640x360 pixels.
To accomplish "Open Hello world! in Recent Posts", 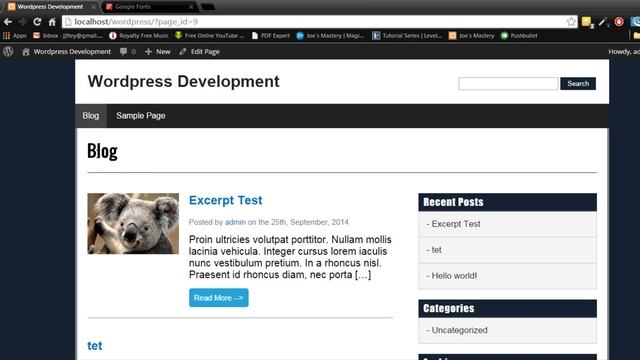I will [x=454, y=276].
